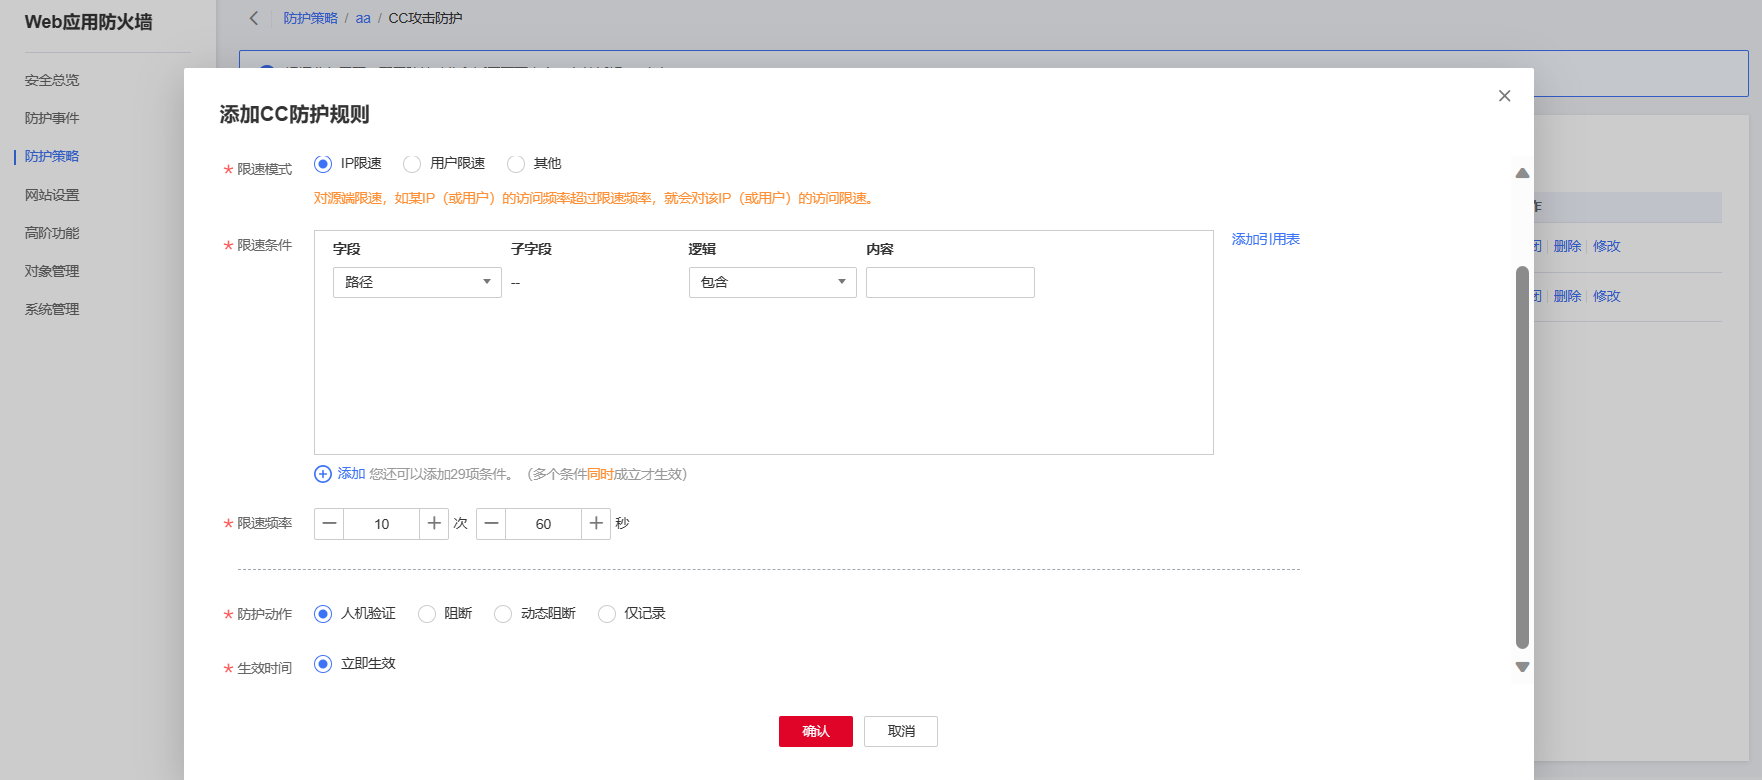
Task: Increase the rate limit seconds value
Action: click(596, 524)
